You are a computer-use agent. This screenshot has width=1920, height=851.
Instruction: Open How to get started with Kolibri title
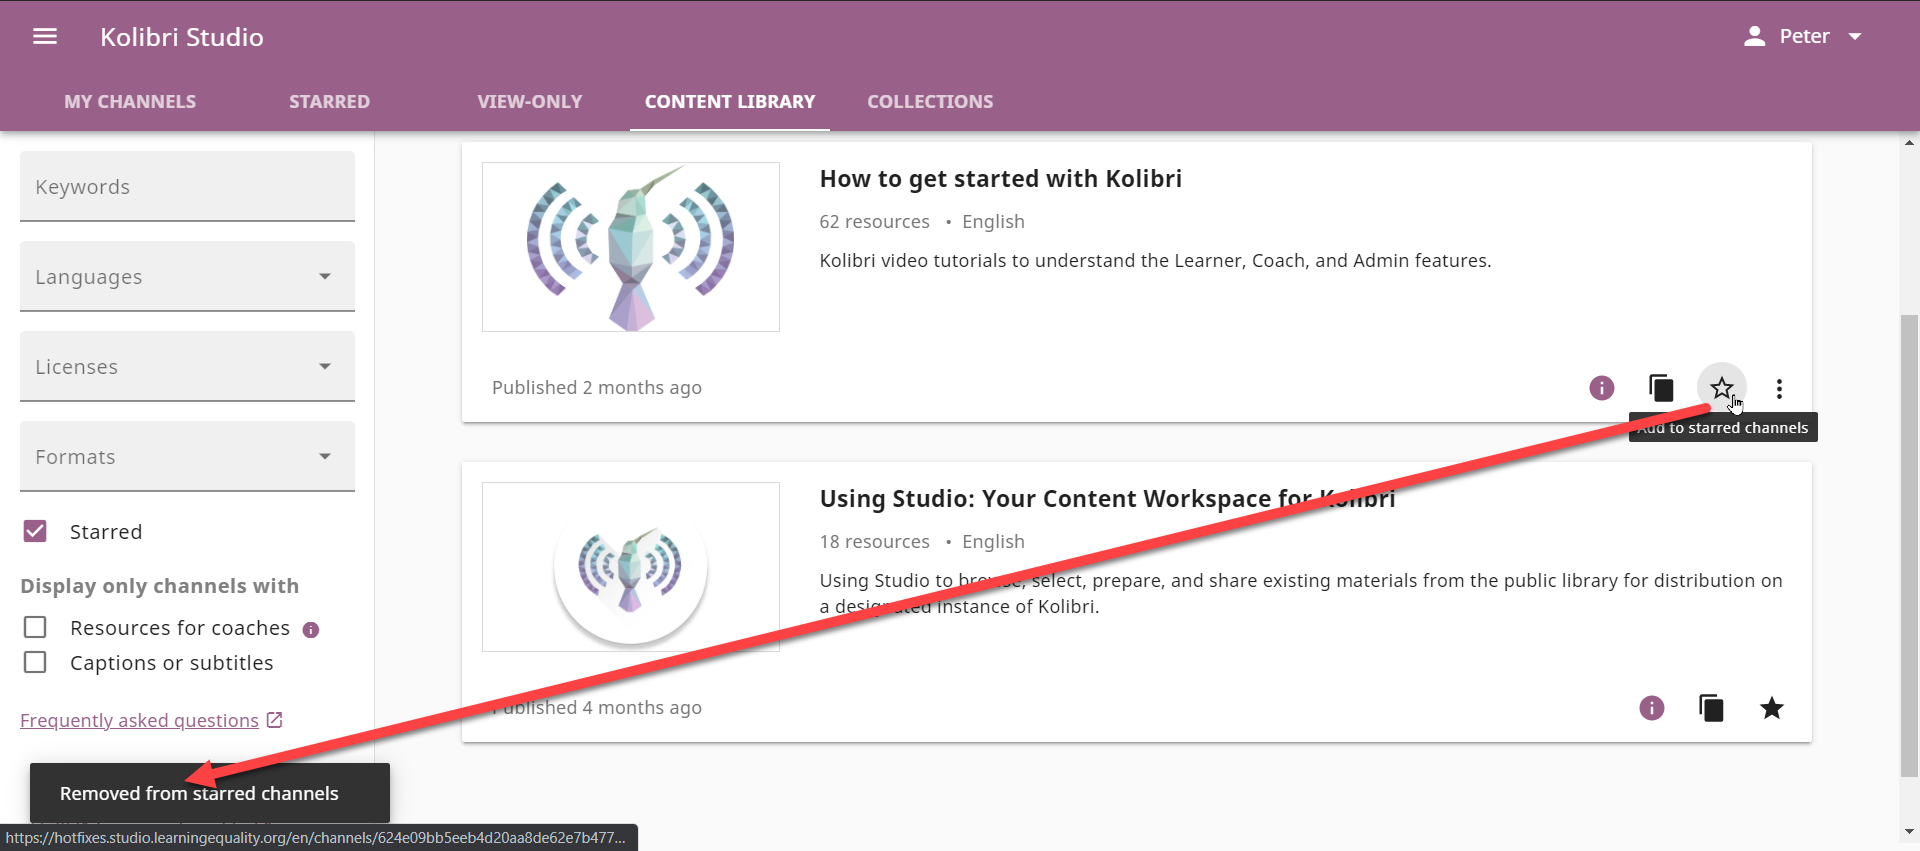click(x=1000, y=179)
